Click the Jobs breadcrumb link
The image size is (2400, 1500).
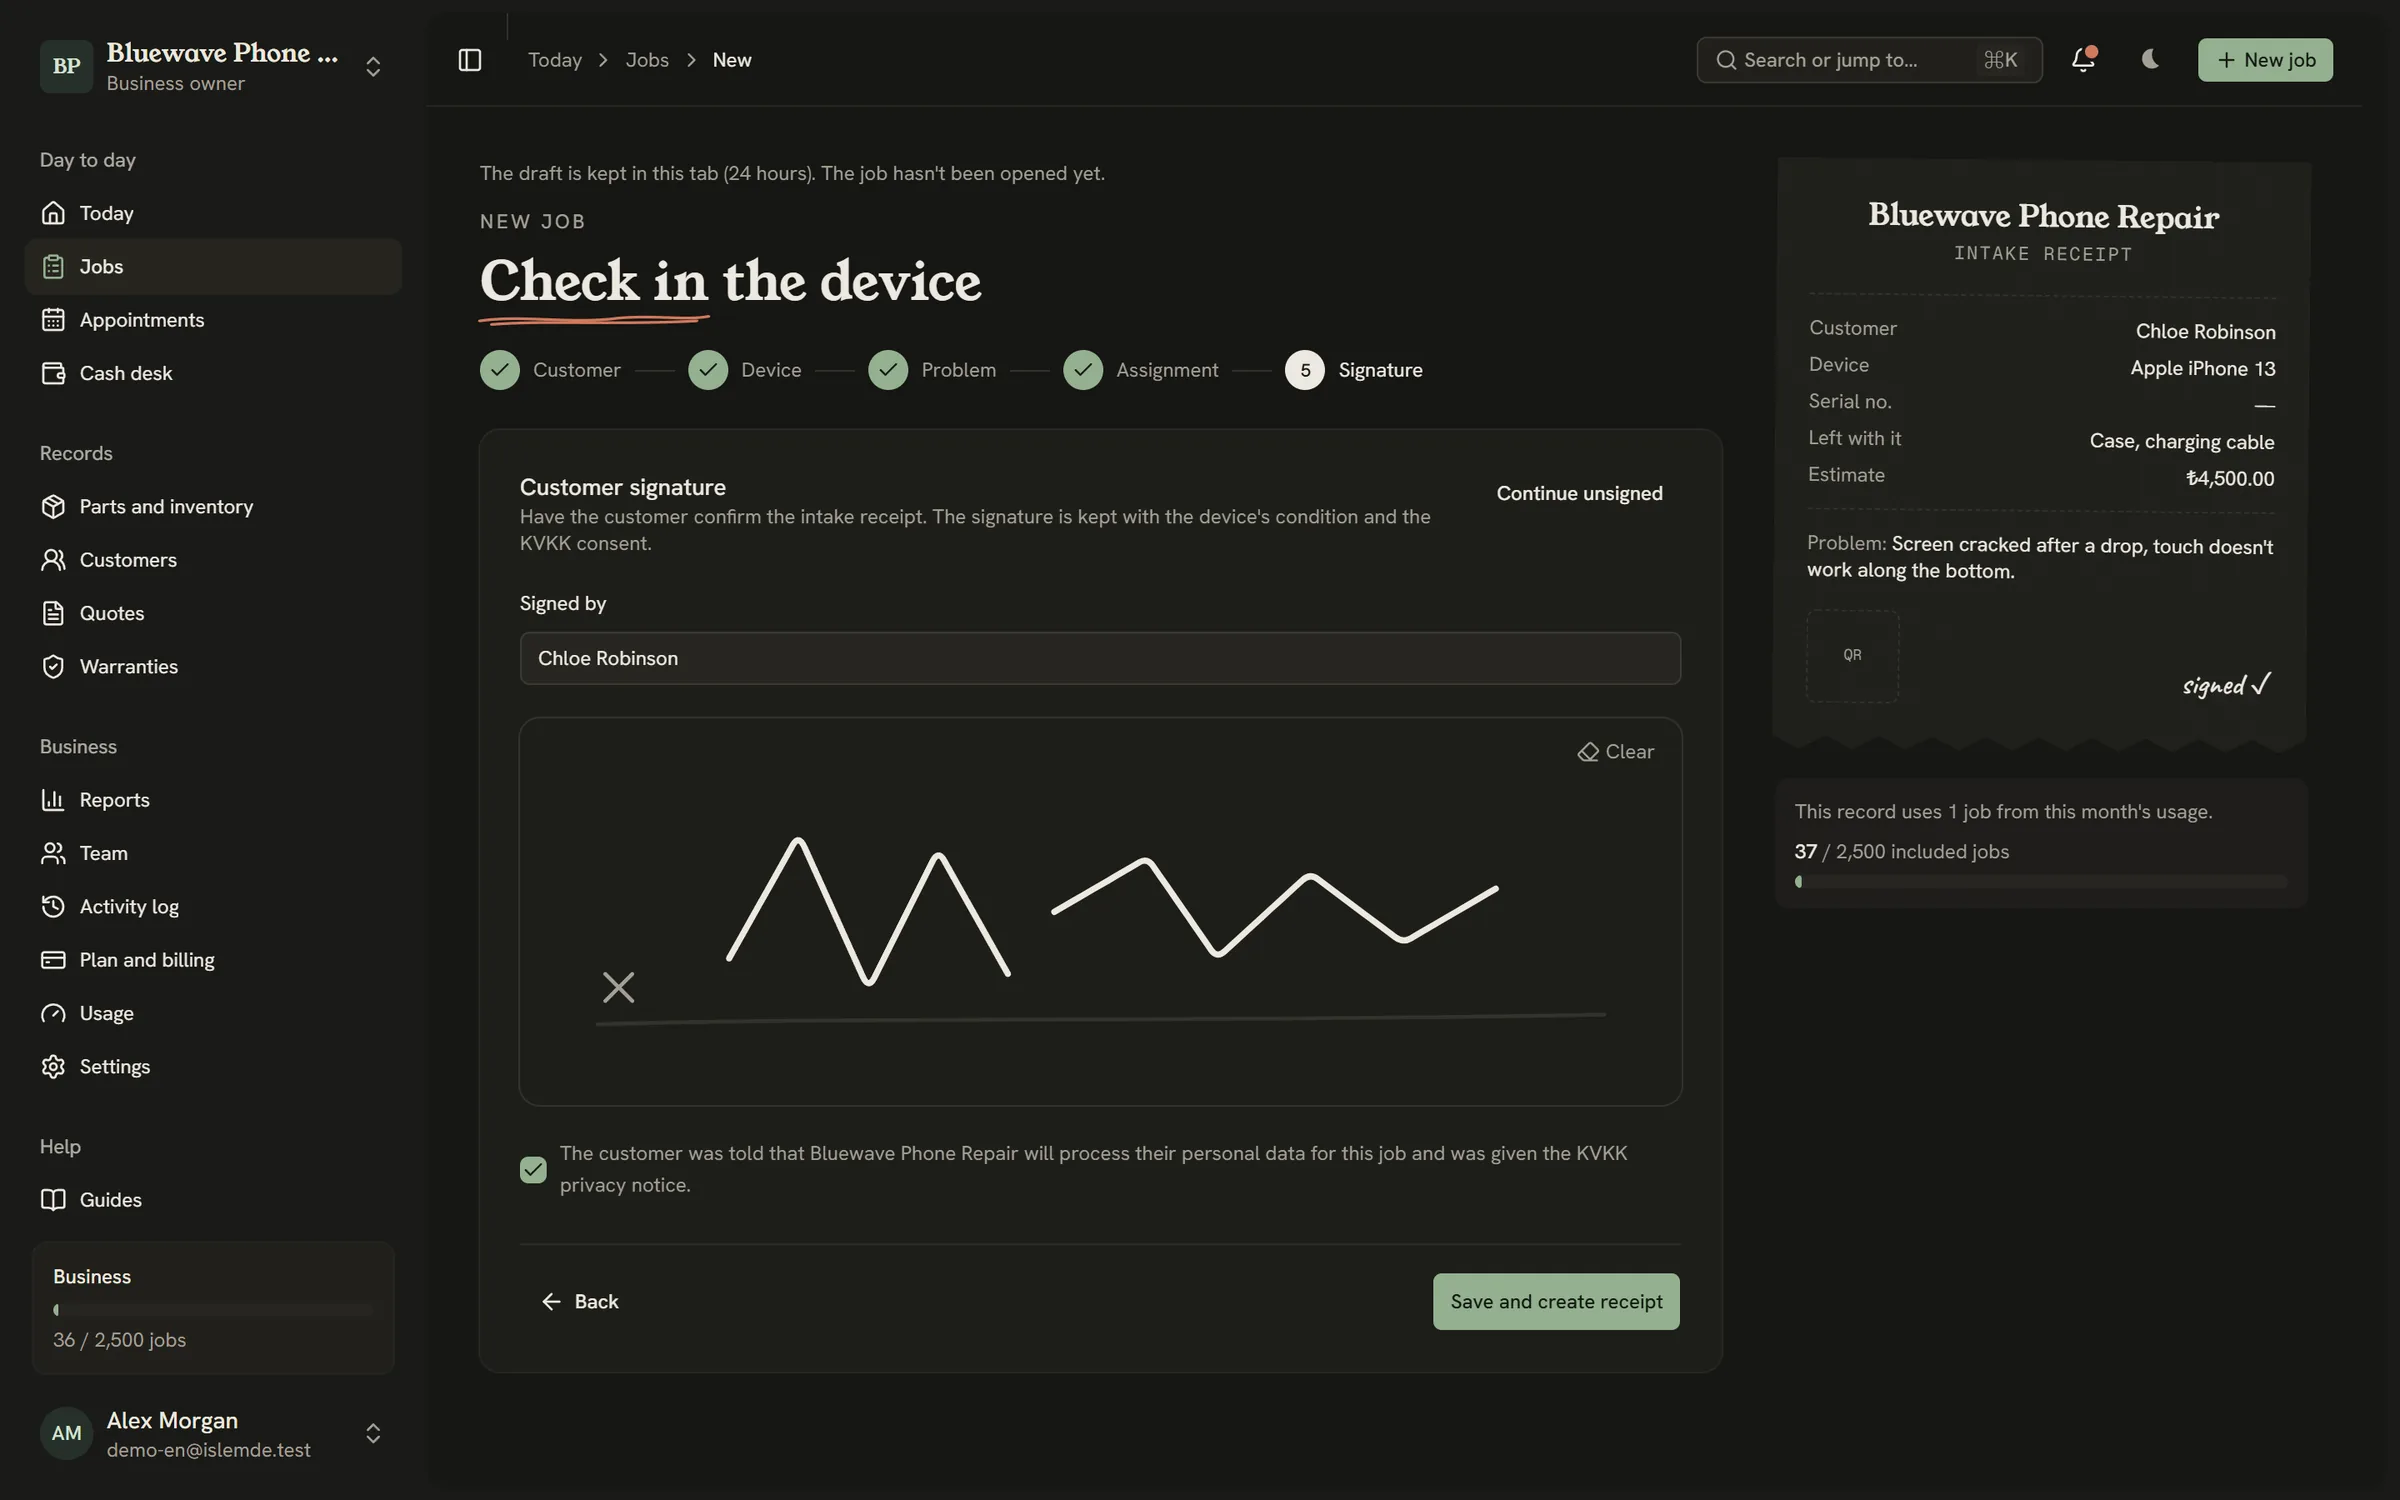(647, 60)
